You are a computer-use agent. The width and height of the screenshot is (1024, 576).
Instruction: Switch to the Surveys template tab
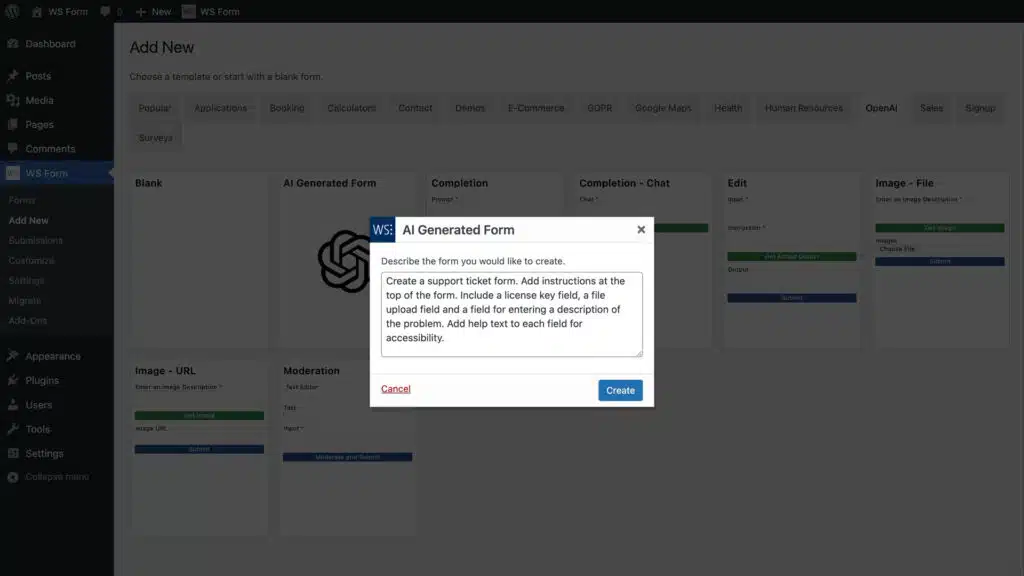pyautogui.click(x=155, y=138)
